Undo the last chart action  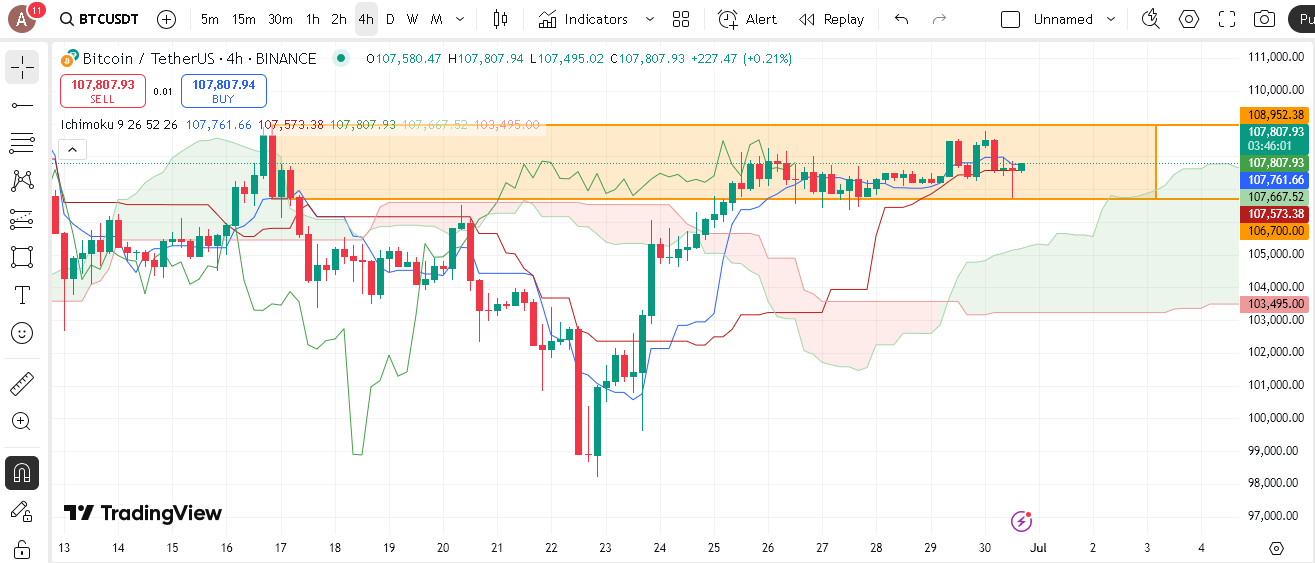902,19
